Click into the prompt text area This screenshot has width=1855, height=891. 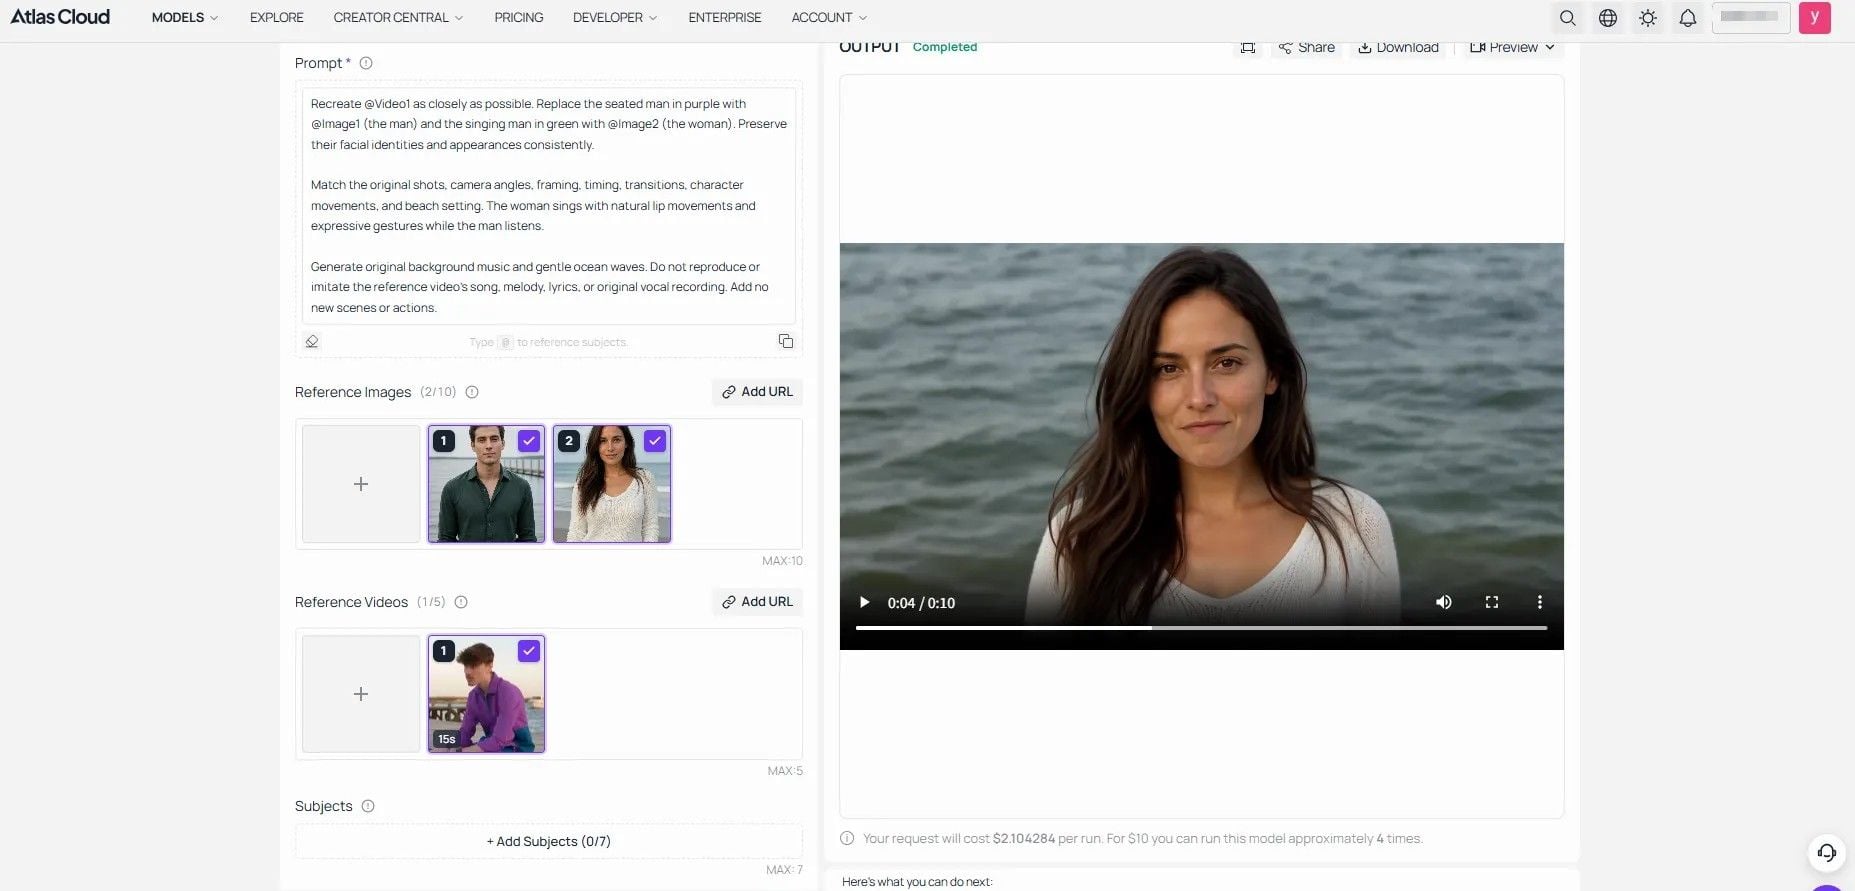(x=548, y=205)
